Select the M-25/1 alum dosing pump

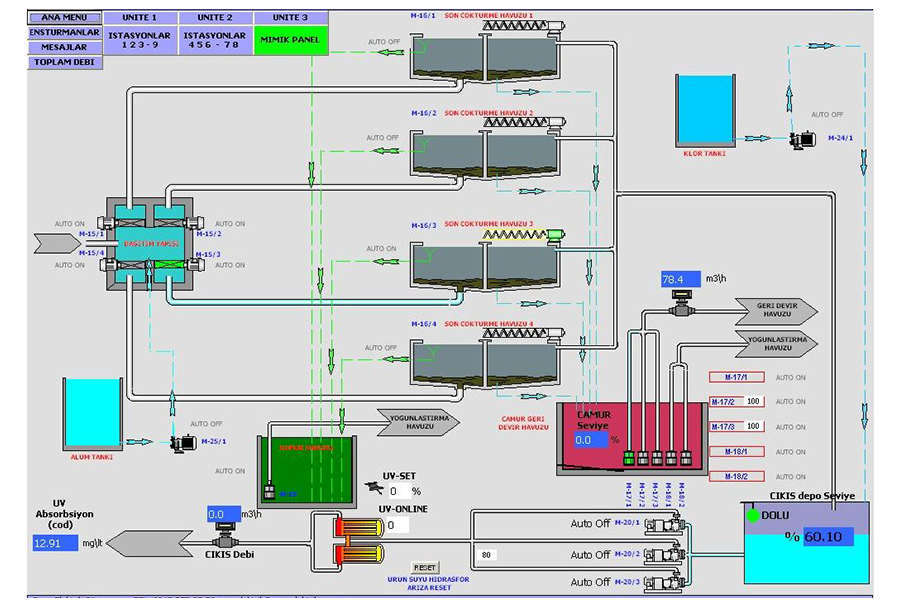point(184,443)
